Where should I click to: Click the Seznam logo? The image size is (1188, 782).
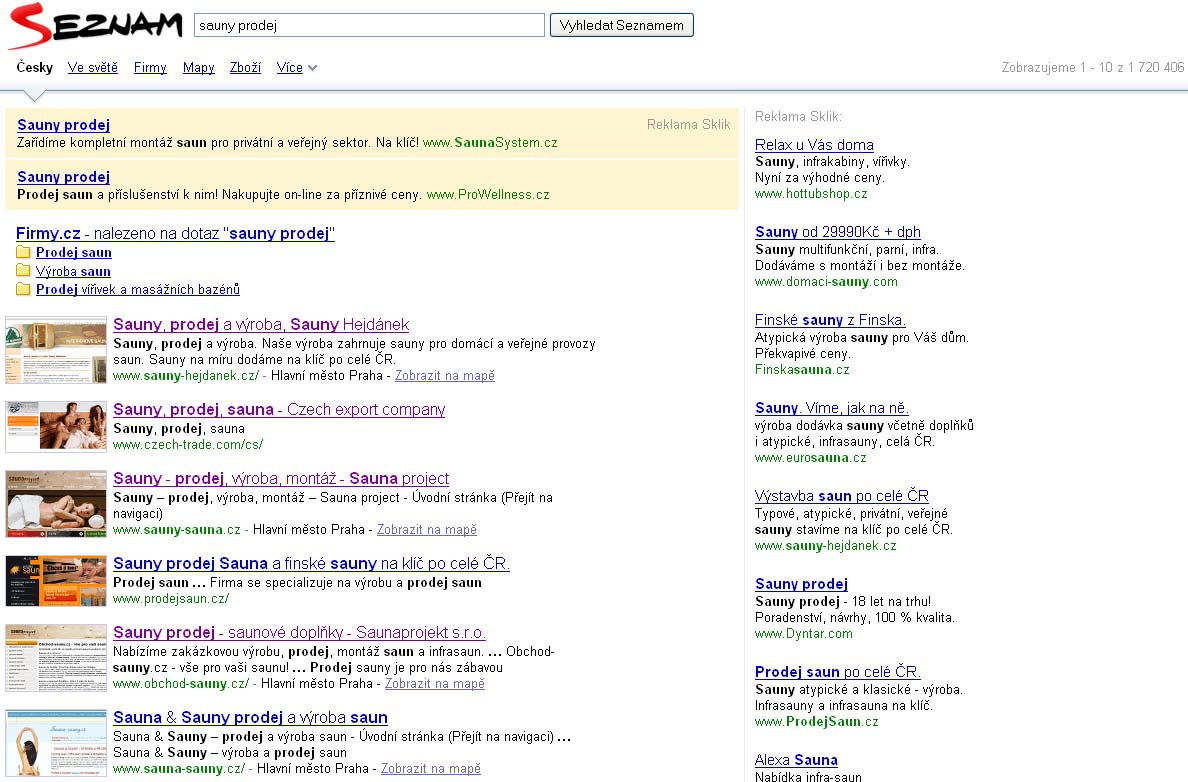(x=95, y=26)
